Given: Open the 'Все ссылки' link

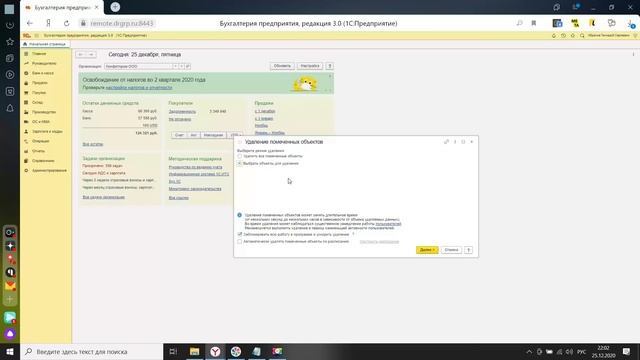Looking at the screenshot, I should (x=178, y=198).
